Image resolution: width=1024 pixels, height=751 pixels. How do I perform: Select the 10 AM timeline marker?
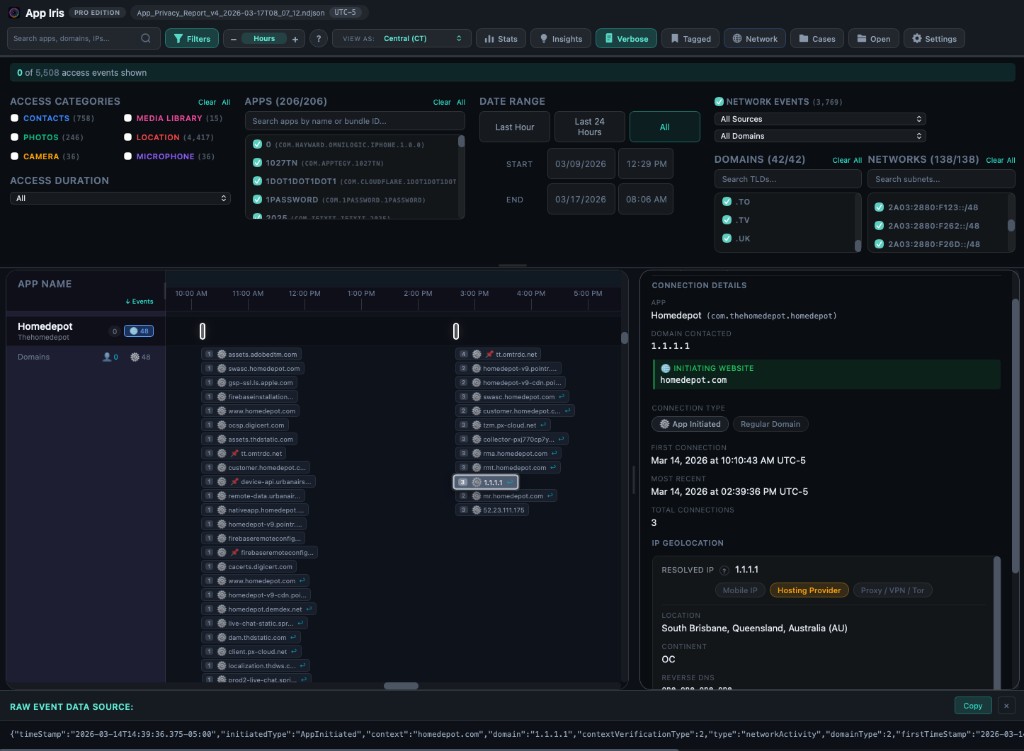202,331
